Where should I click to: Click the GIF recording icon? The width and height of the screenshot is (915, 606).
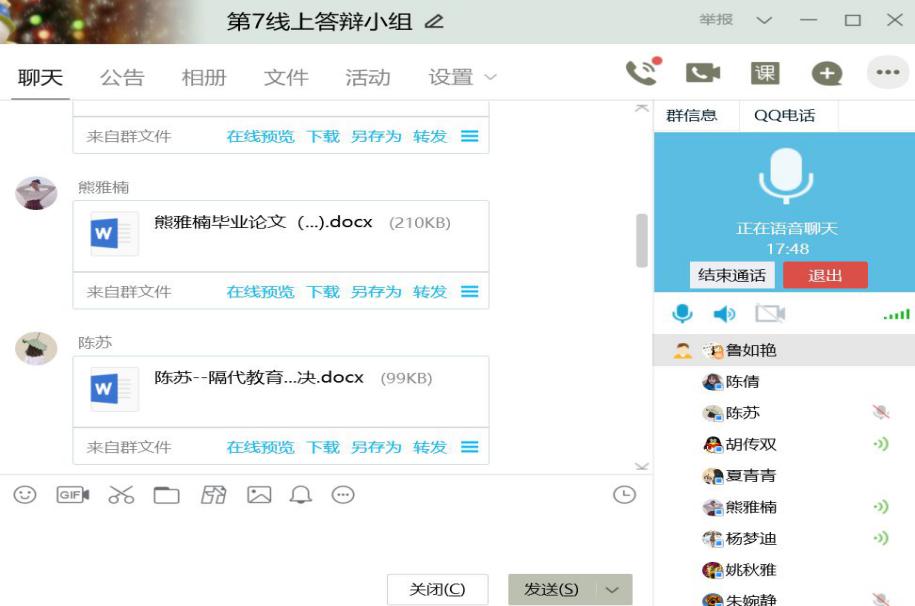[73, 494]
